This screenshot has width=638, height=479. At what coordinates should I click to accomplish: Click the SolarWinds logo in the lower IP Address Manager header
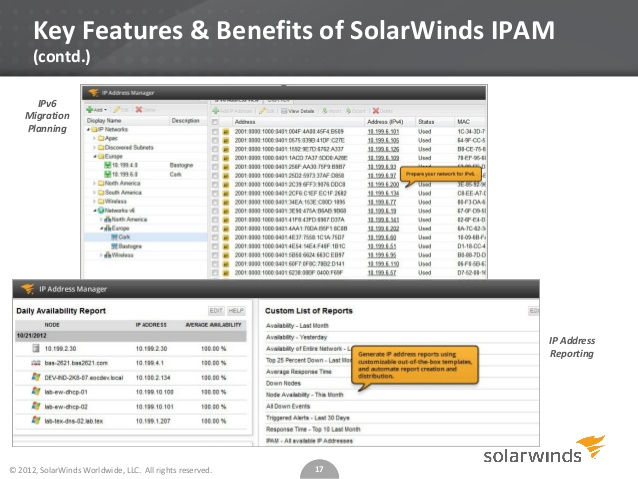pyautogui.click(x=27, y=289)
